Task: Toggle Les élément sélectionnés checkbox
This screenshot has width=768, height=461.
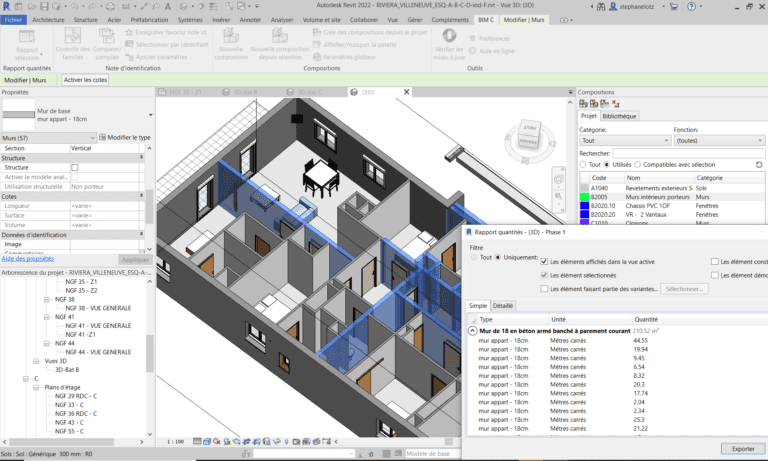Action: coord(544,275)
